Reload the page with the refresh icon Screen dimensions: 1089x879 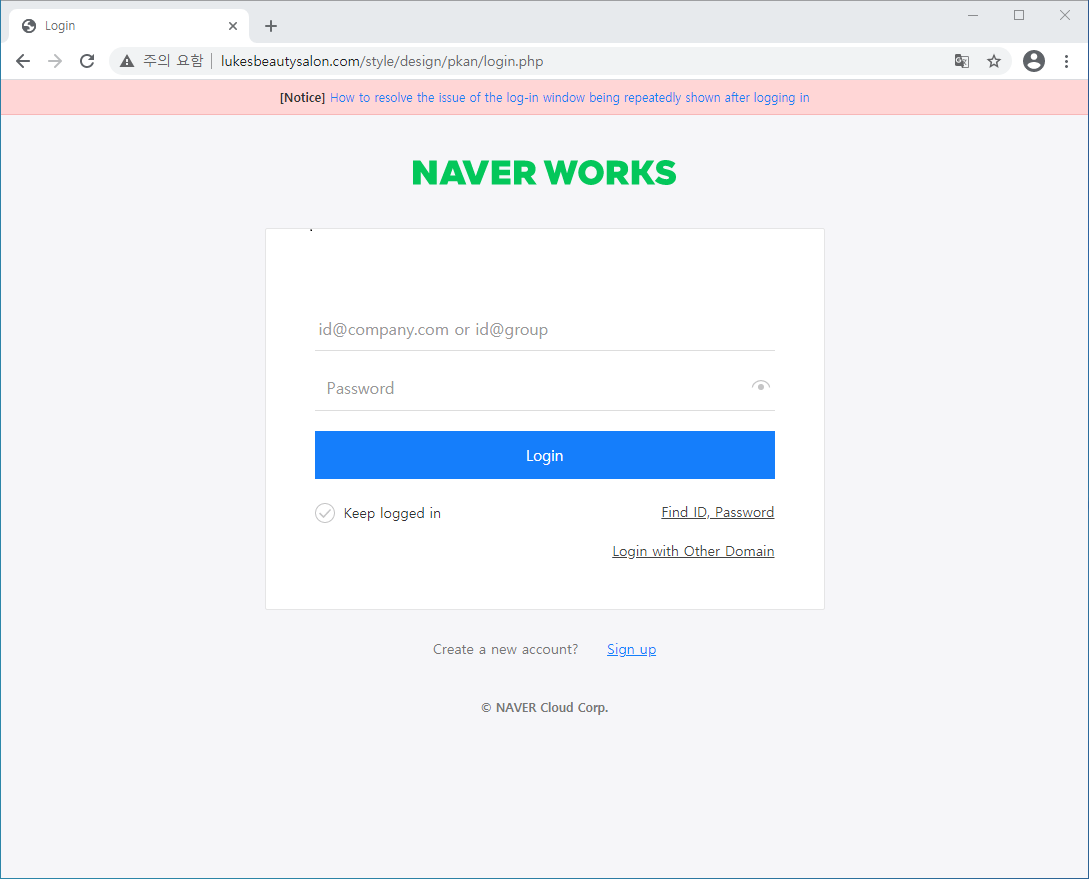coord(87,61)
